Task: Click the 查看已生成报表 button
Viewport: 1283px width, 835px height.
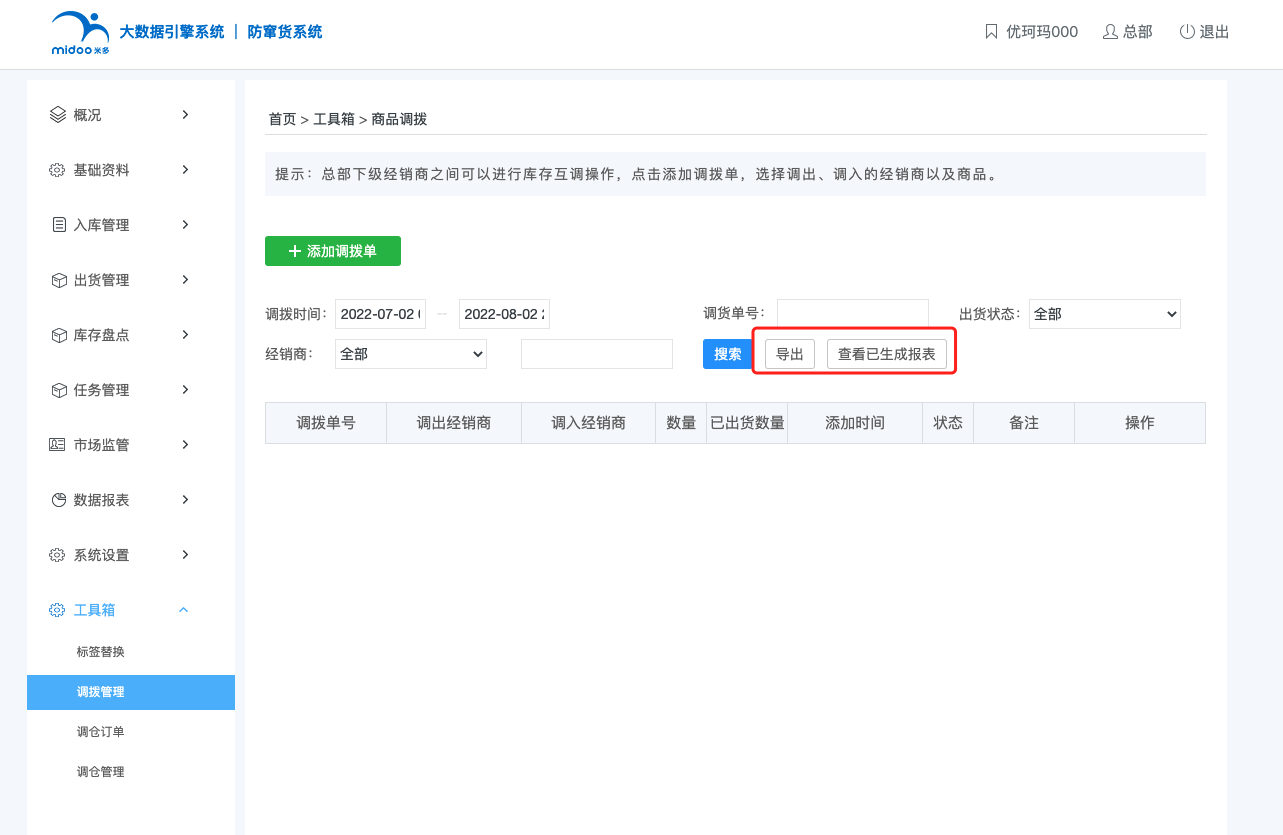Action: tap(887, 354)
